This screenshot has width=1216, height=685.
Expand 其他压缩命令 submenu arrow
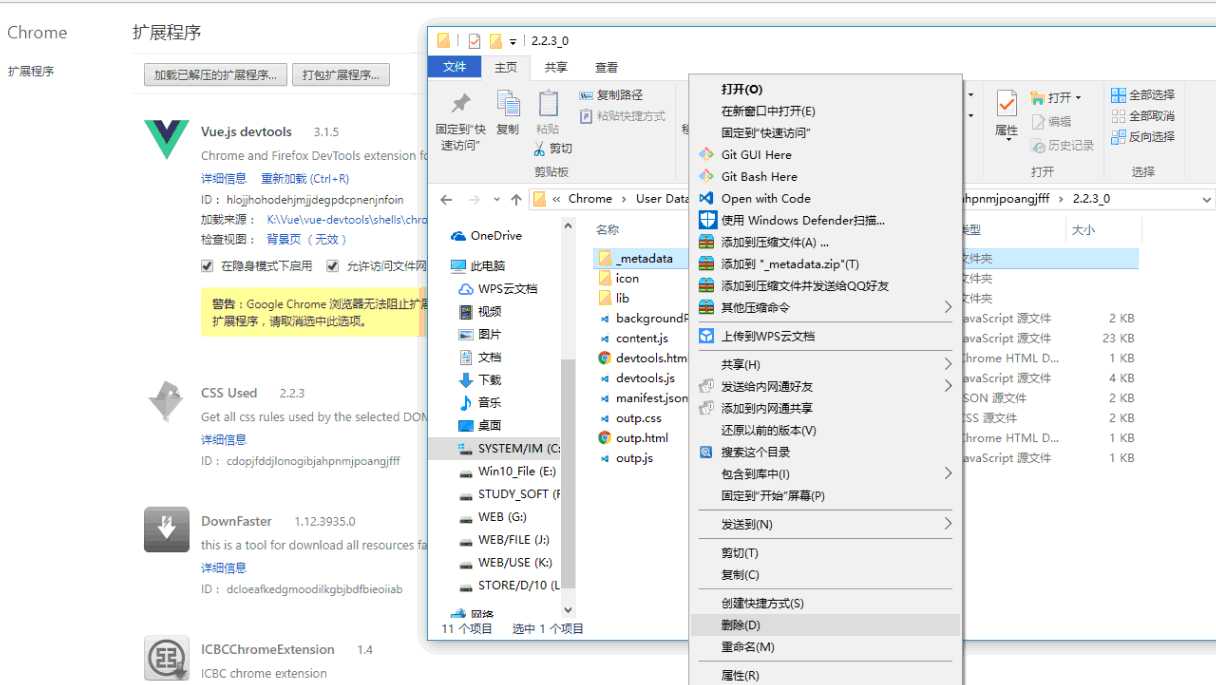click(x=948, y=307)
